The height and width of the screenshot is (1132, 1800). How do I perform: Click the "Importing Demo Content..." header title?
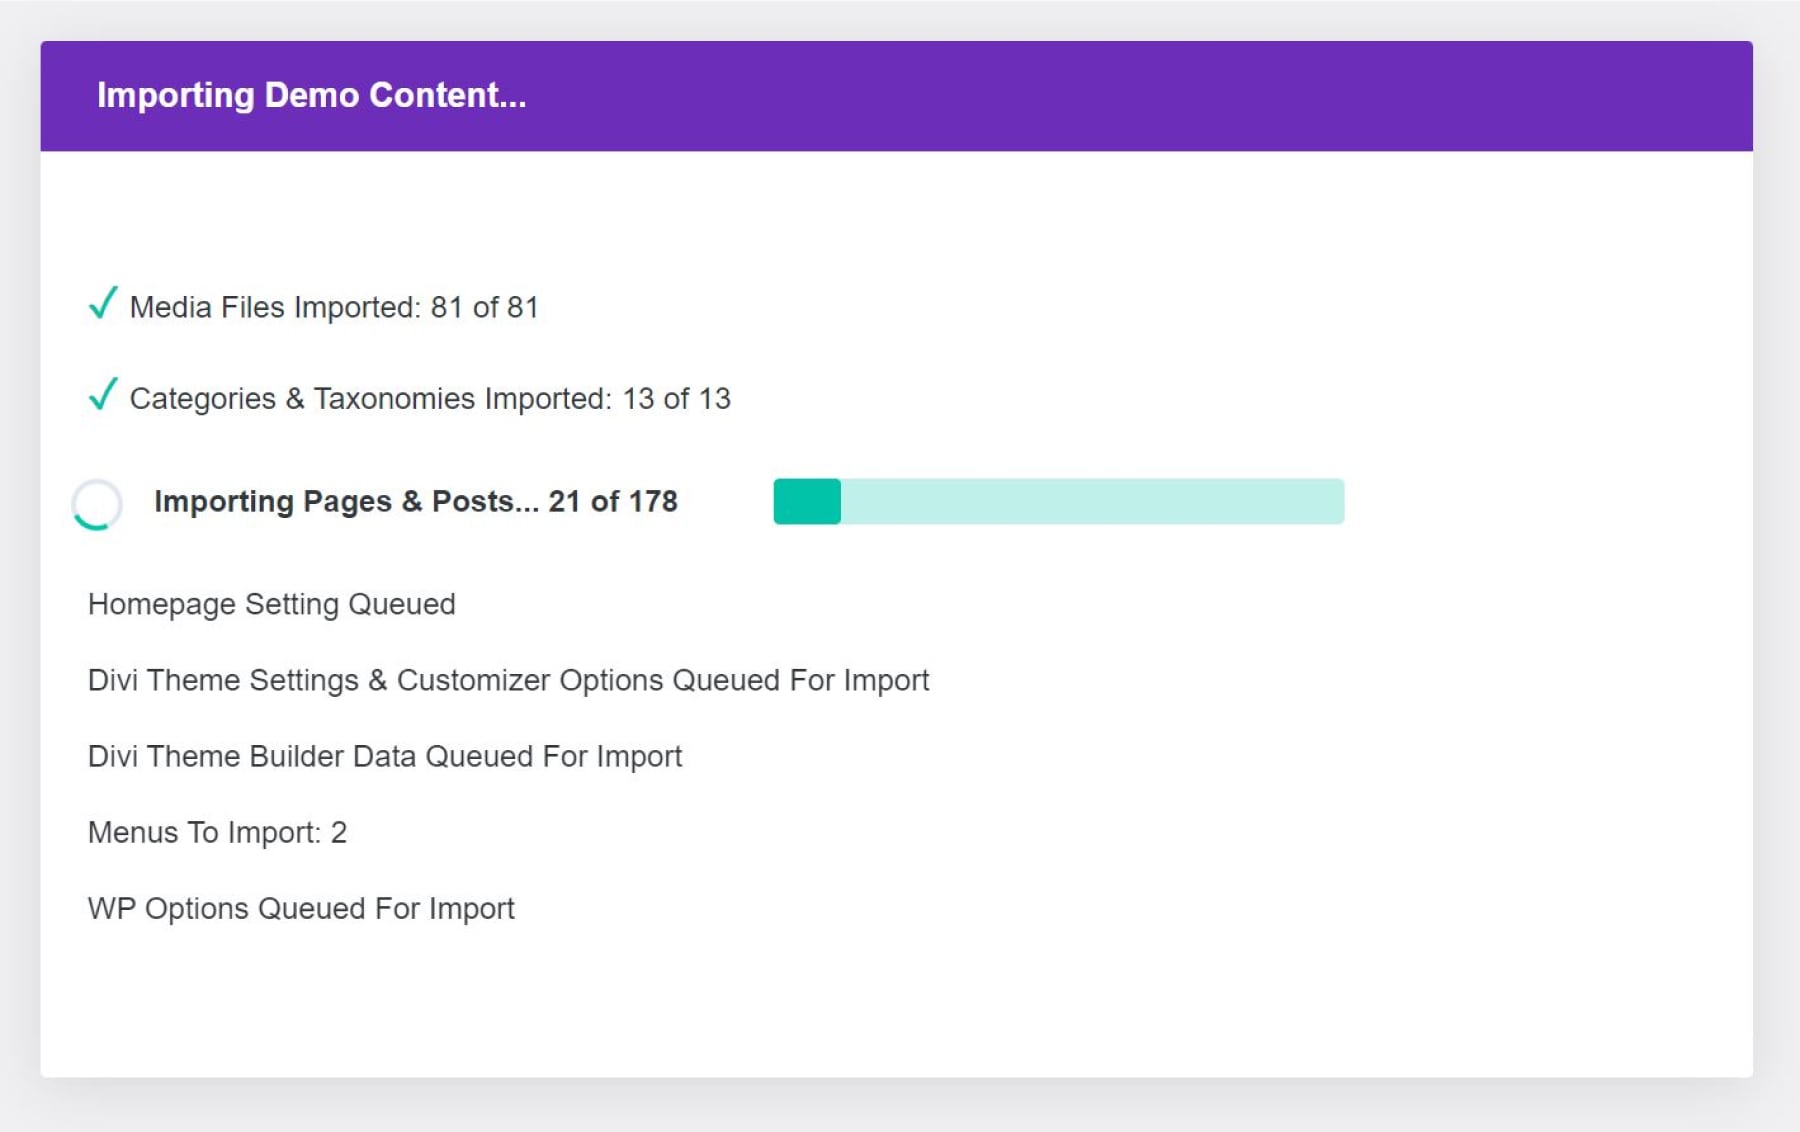[311, 95]
